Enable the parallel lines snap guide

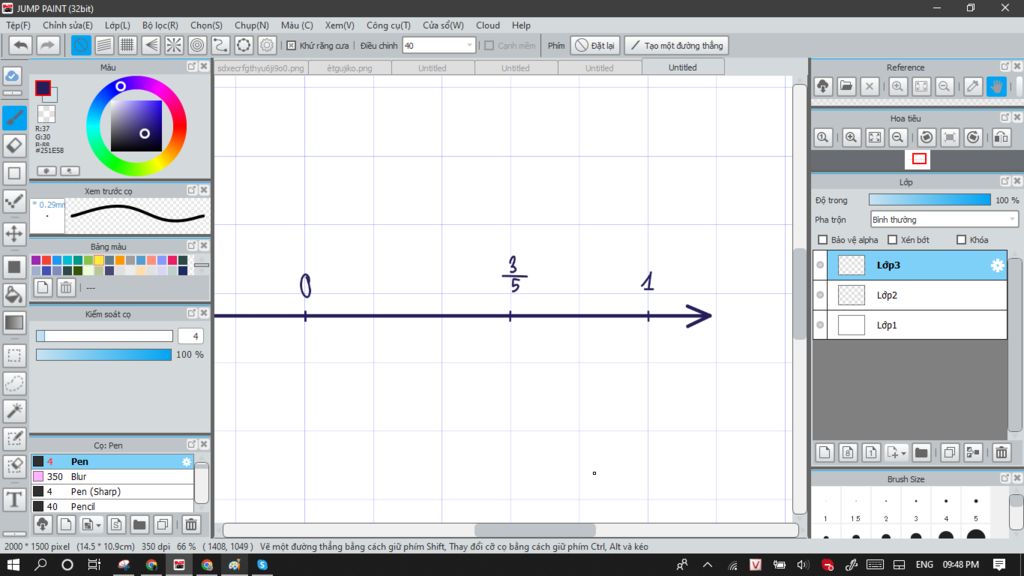pos(104,45)
